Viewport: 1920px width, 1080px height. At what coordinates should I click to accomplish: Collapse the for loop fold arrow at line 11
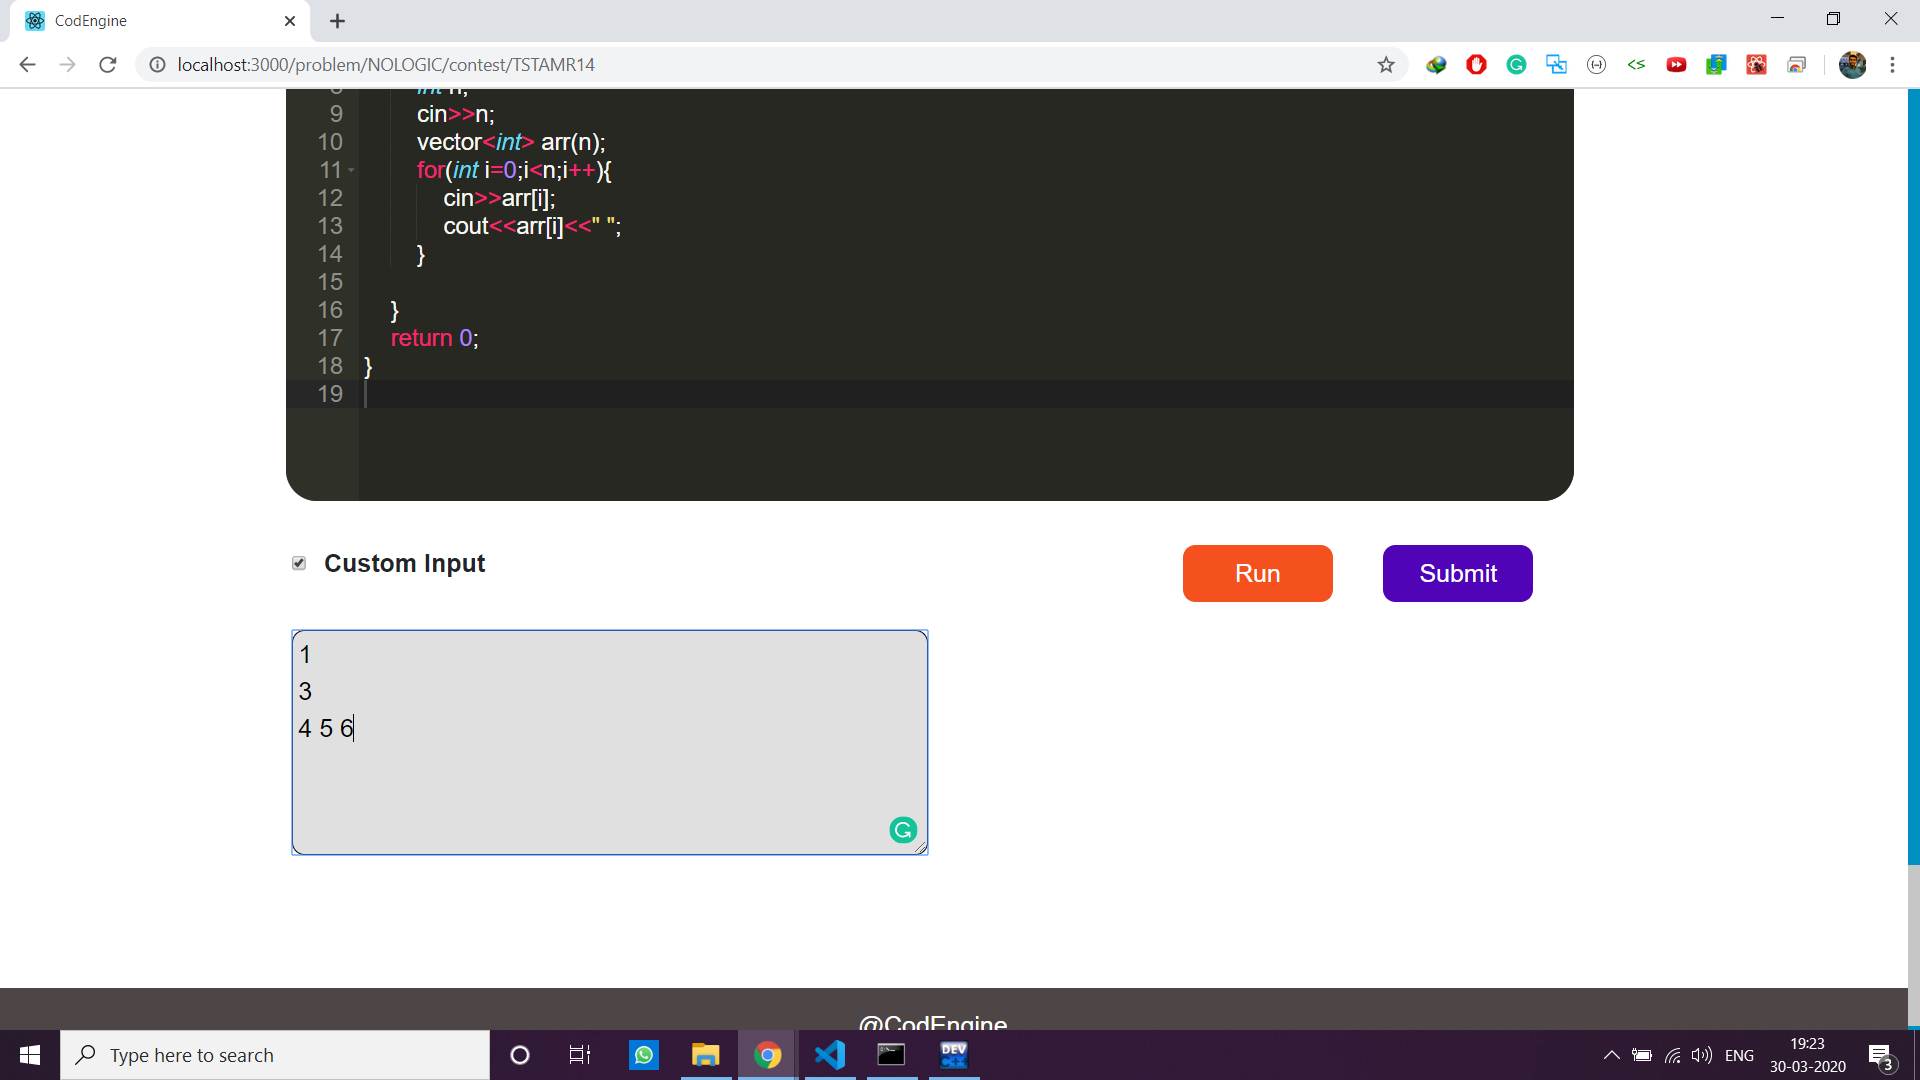[351, 171]
